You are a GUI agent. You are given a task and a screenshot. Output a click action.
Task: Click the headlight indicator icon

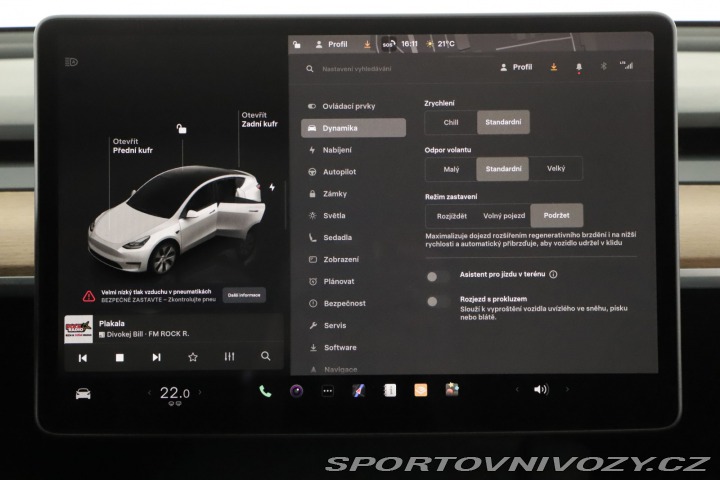tap(72, 62)
